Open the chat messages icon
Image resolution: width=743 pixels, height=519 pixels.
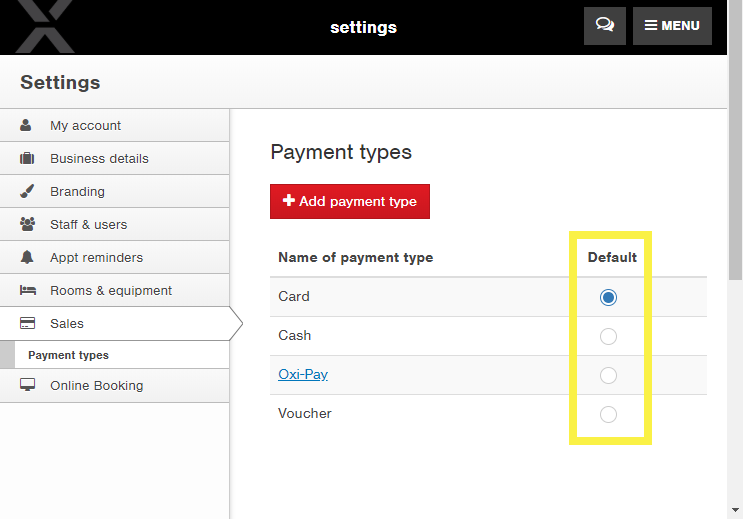605,26
